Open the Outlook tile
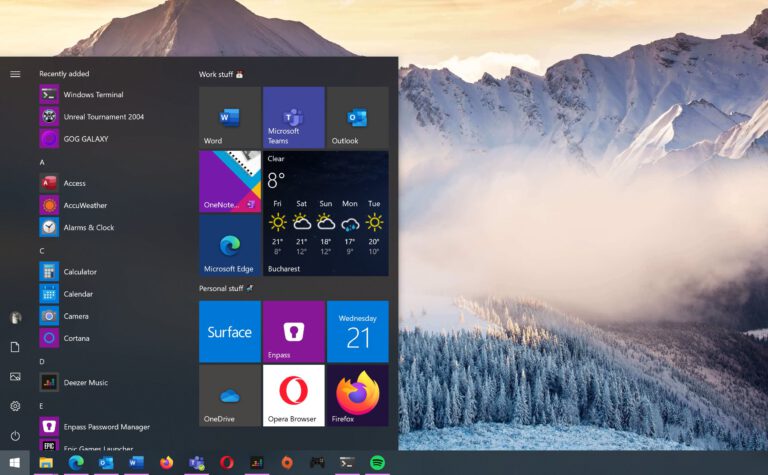The height and width of the screenshot is (475, 768). pyautogui.click(x=358, y=118)
